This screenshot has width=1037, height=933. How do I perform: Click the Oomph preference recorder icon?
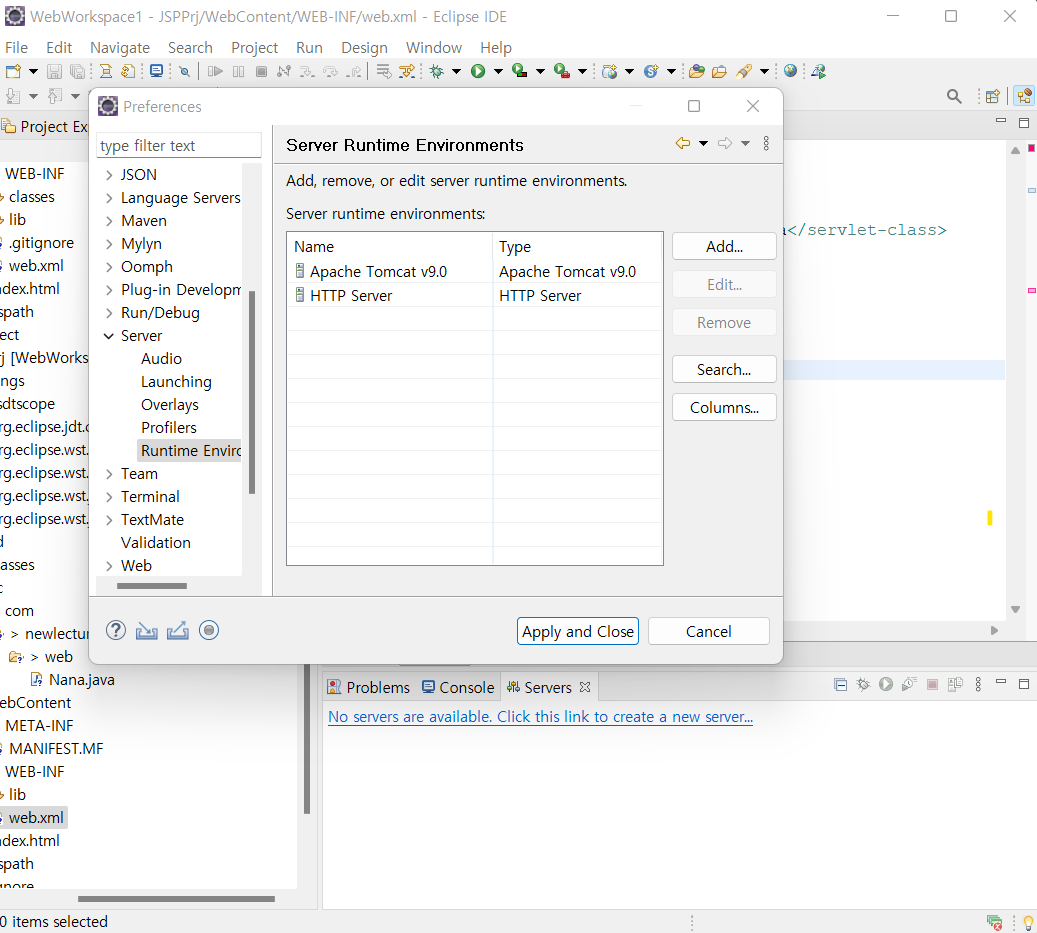tap(209, 631)
